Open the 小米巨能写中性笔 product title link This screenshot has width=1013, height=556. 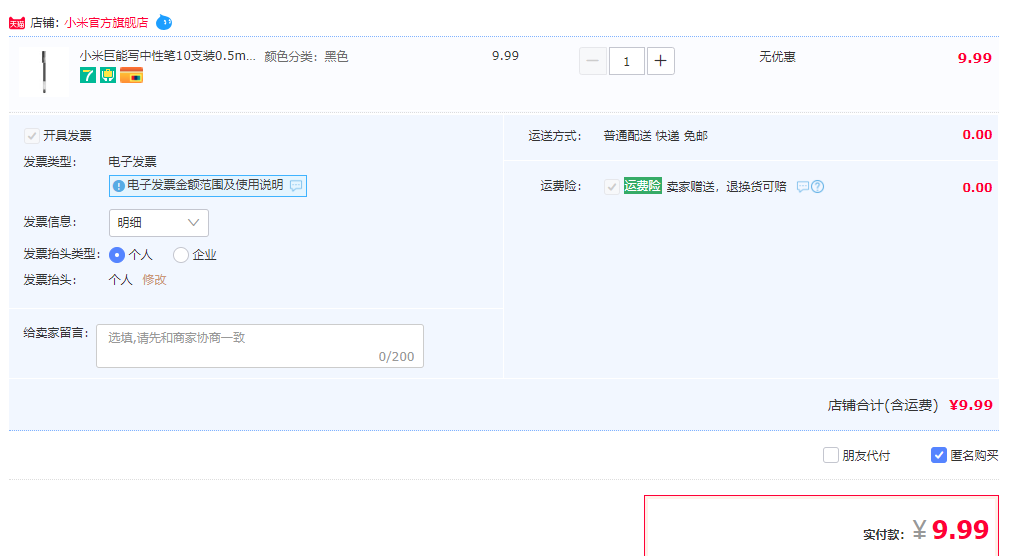(167, 56)
